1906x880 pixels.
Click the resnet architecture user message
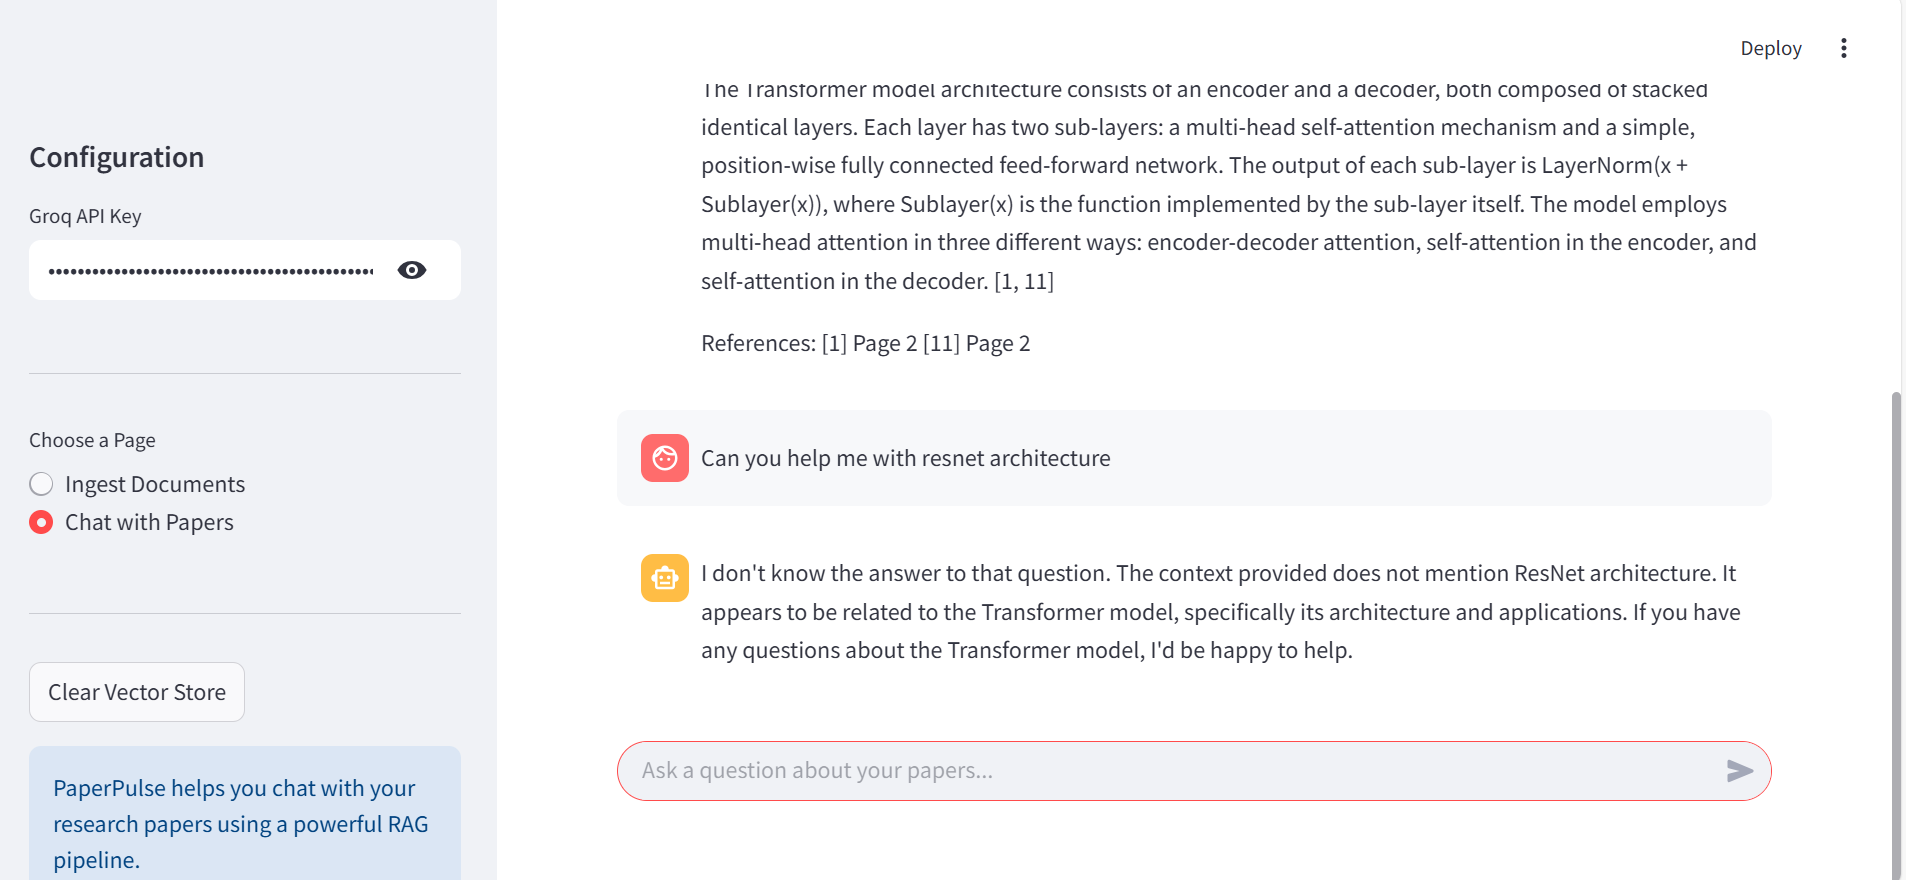[905, 458]
